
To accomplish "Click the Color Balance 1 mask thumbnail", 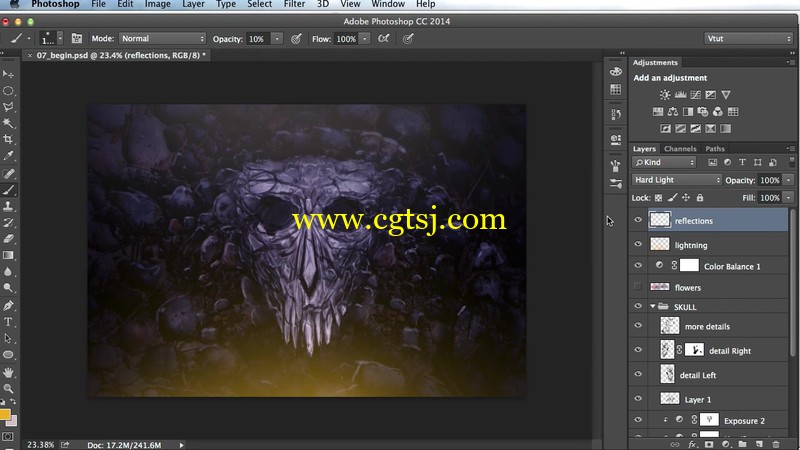I will point(689,265).
